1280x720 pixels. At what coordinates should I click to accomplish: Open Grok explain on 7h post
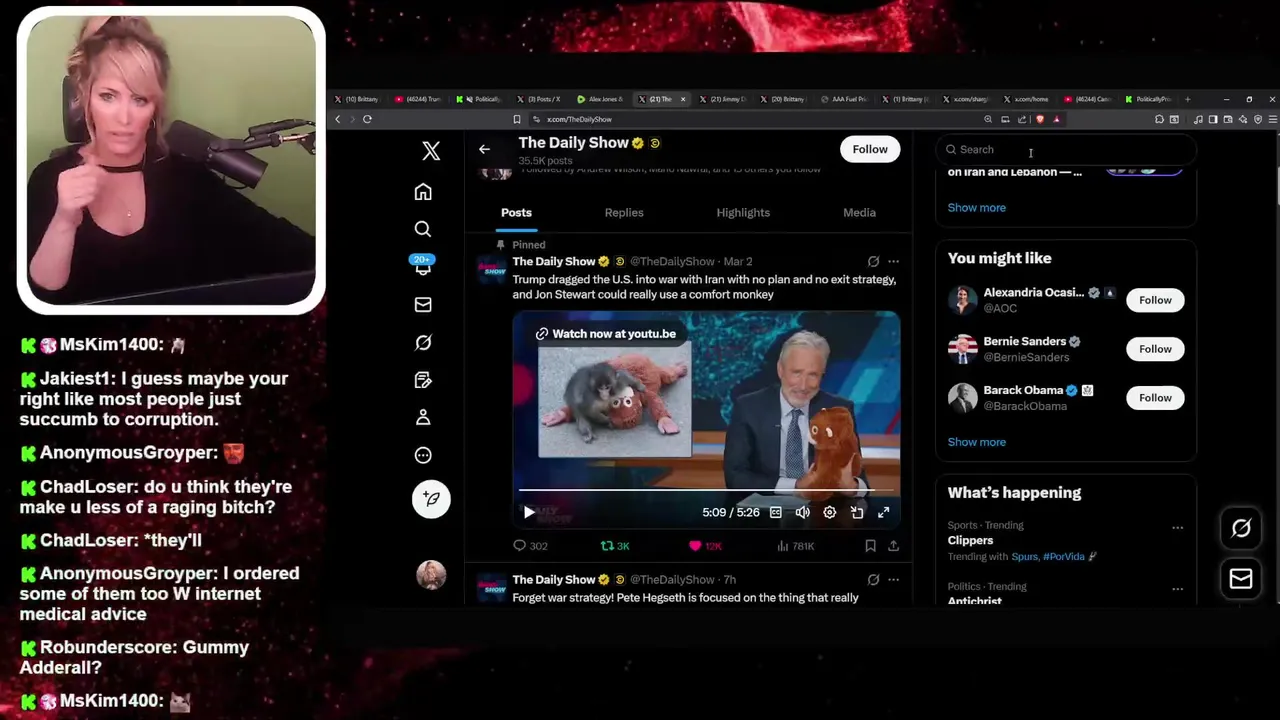point(873,579)
